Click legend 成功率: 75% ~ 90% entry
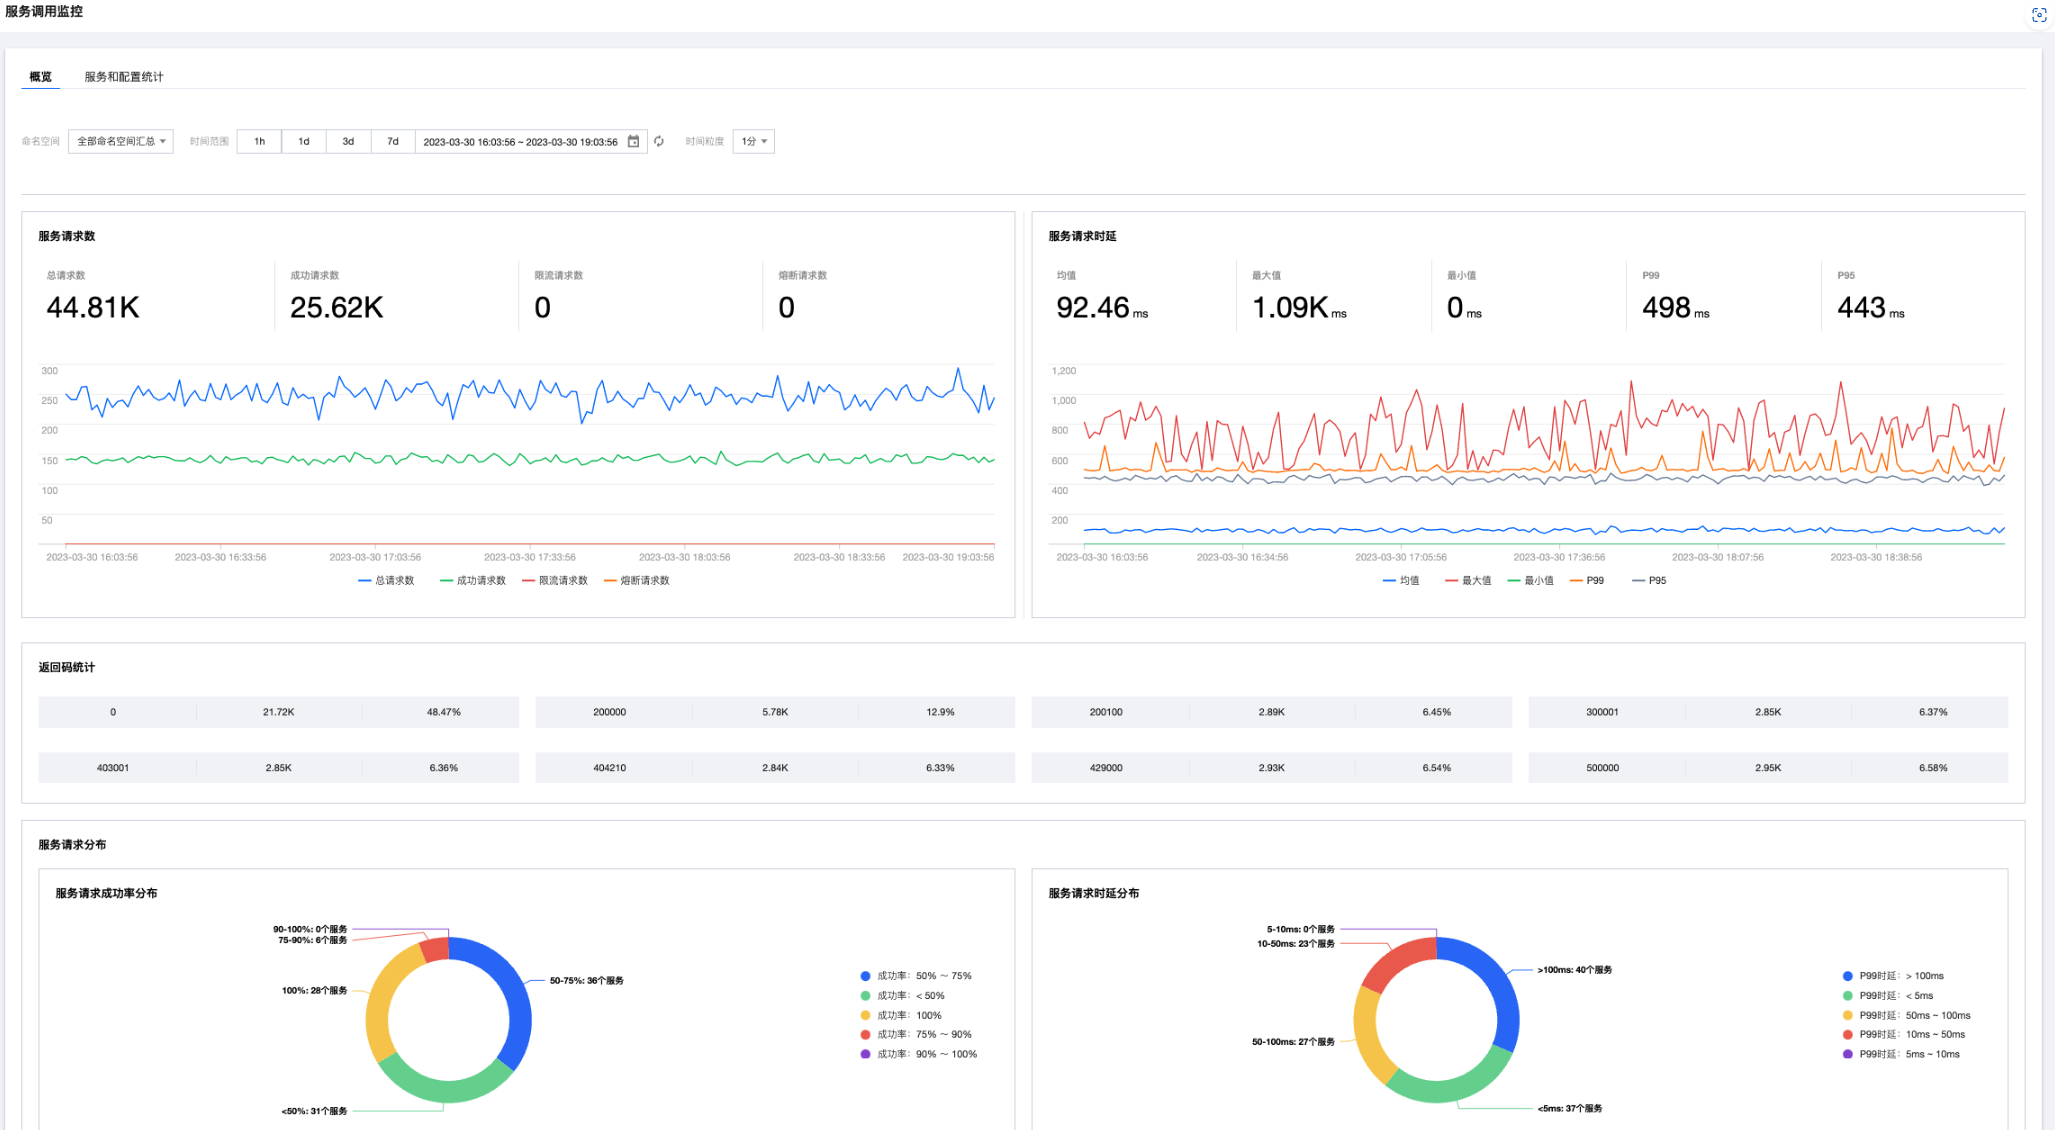The image size is (2055, 1130). pos(916,1034)
